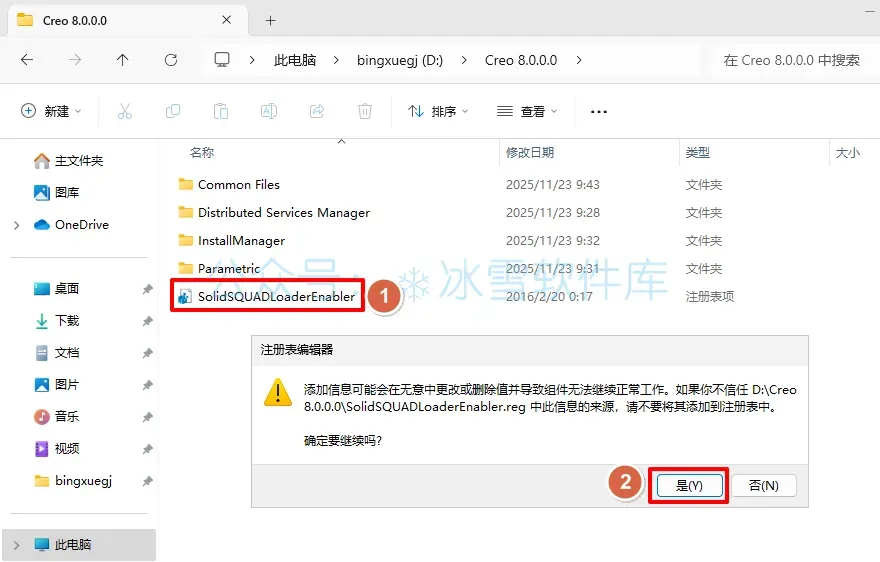Image resolution: width=880 pixels, height=562 pixels.
Task: Expand the OneDrive tree node
Action: click(x=17, y=225)
